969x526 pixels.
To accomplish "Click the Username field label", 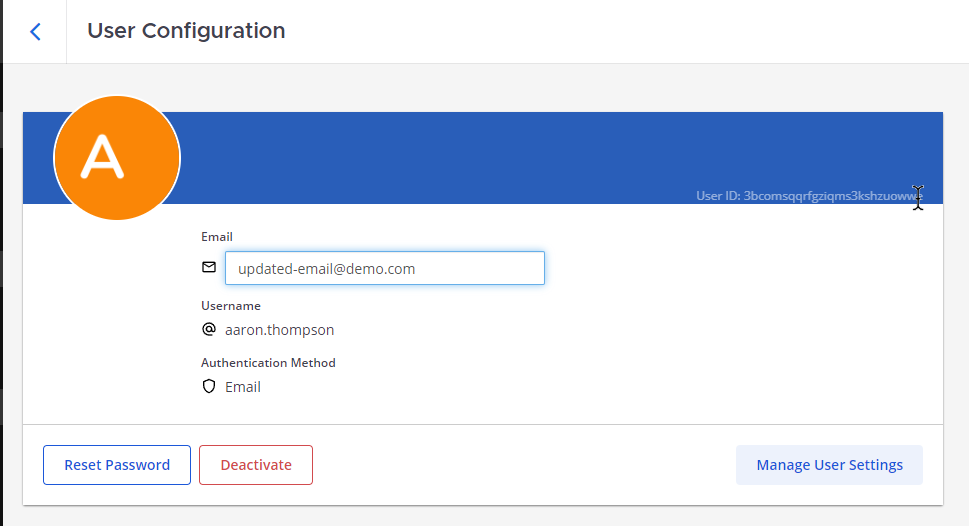I will click(x=231, y=306).
